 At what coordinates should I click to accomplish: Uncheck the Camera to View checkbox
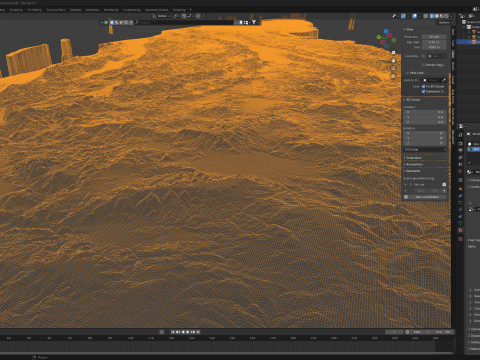tap(423, 91)
